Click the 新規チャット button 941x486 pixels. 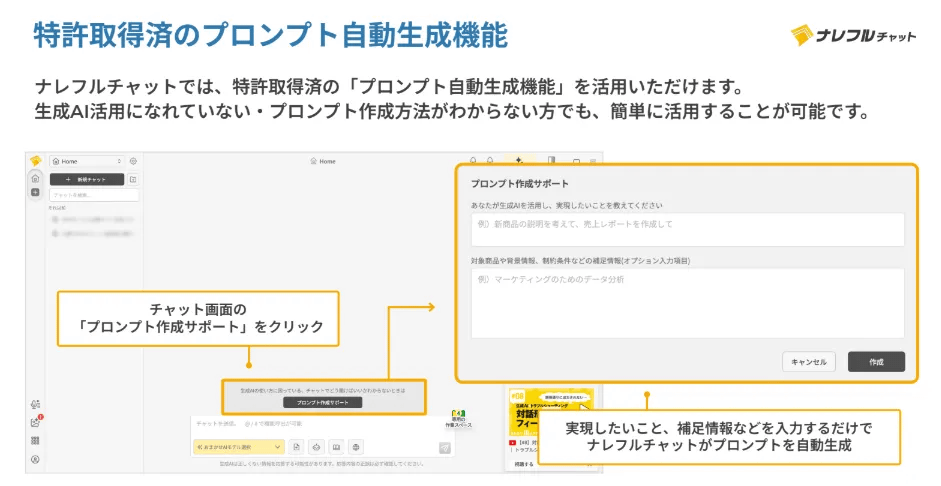[86, 179]
